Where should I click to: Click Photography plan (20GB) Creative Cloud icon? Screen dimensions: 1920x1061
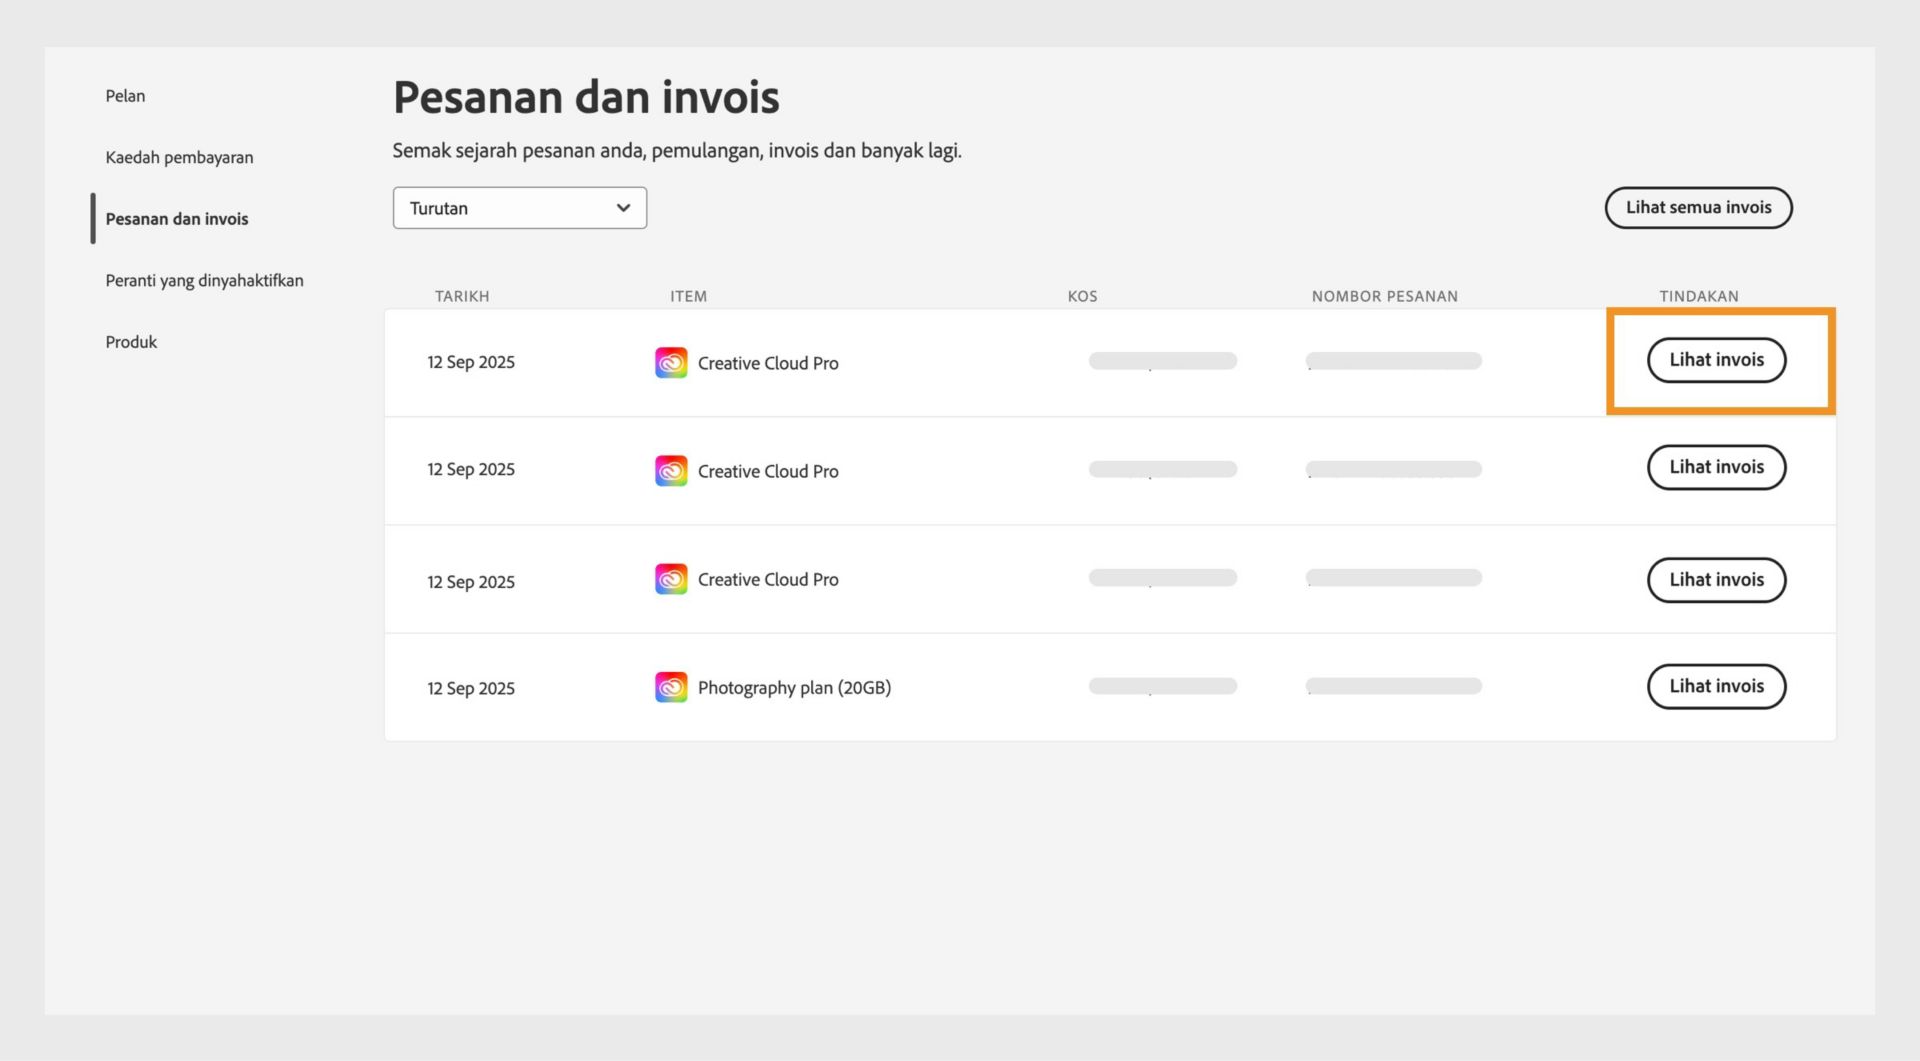coord(671,687)
